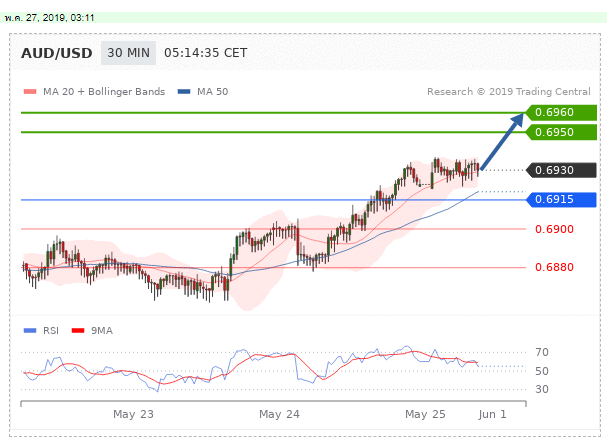The width and height of the screenshot is (607, 447).
Task: Click the AUD/USD pair title
Action: [57, 53]
